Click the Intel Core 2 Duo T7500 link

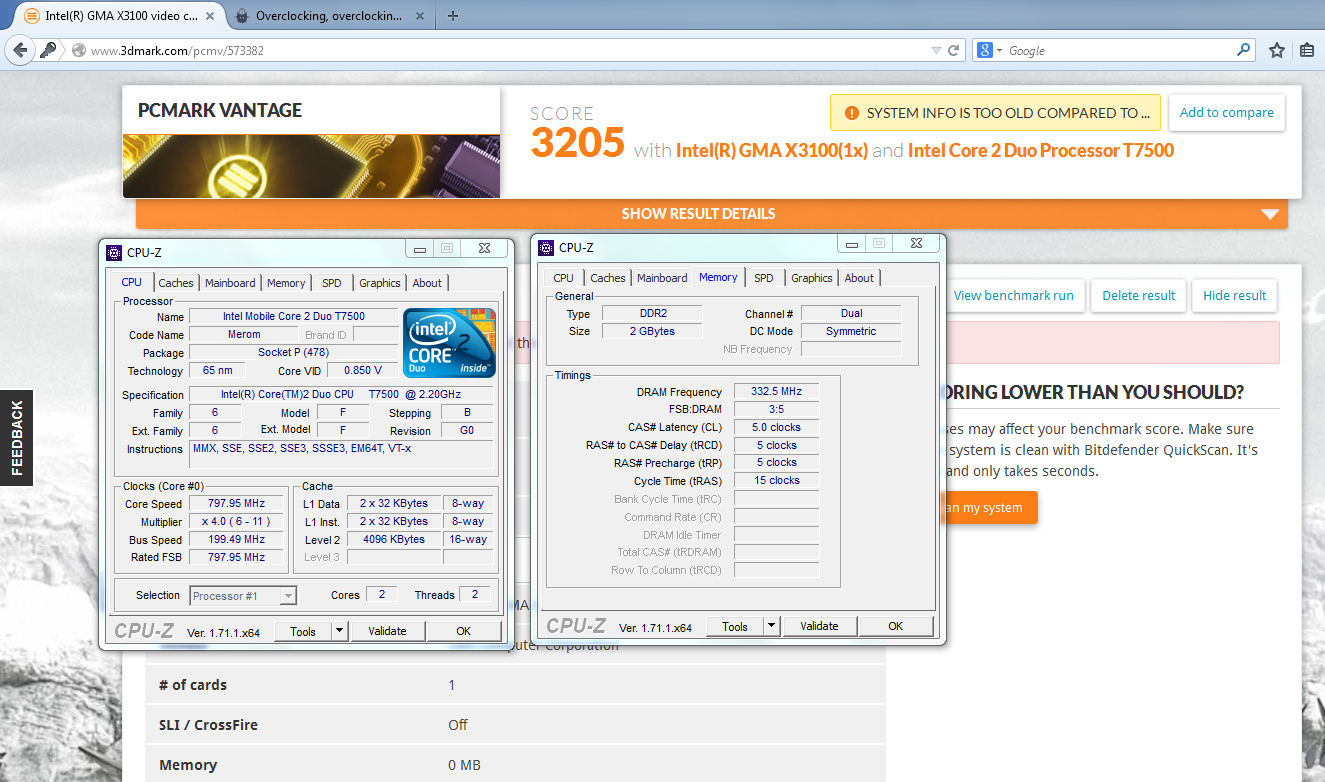pos(1041,151)
